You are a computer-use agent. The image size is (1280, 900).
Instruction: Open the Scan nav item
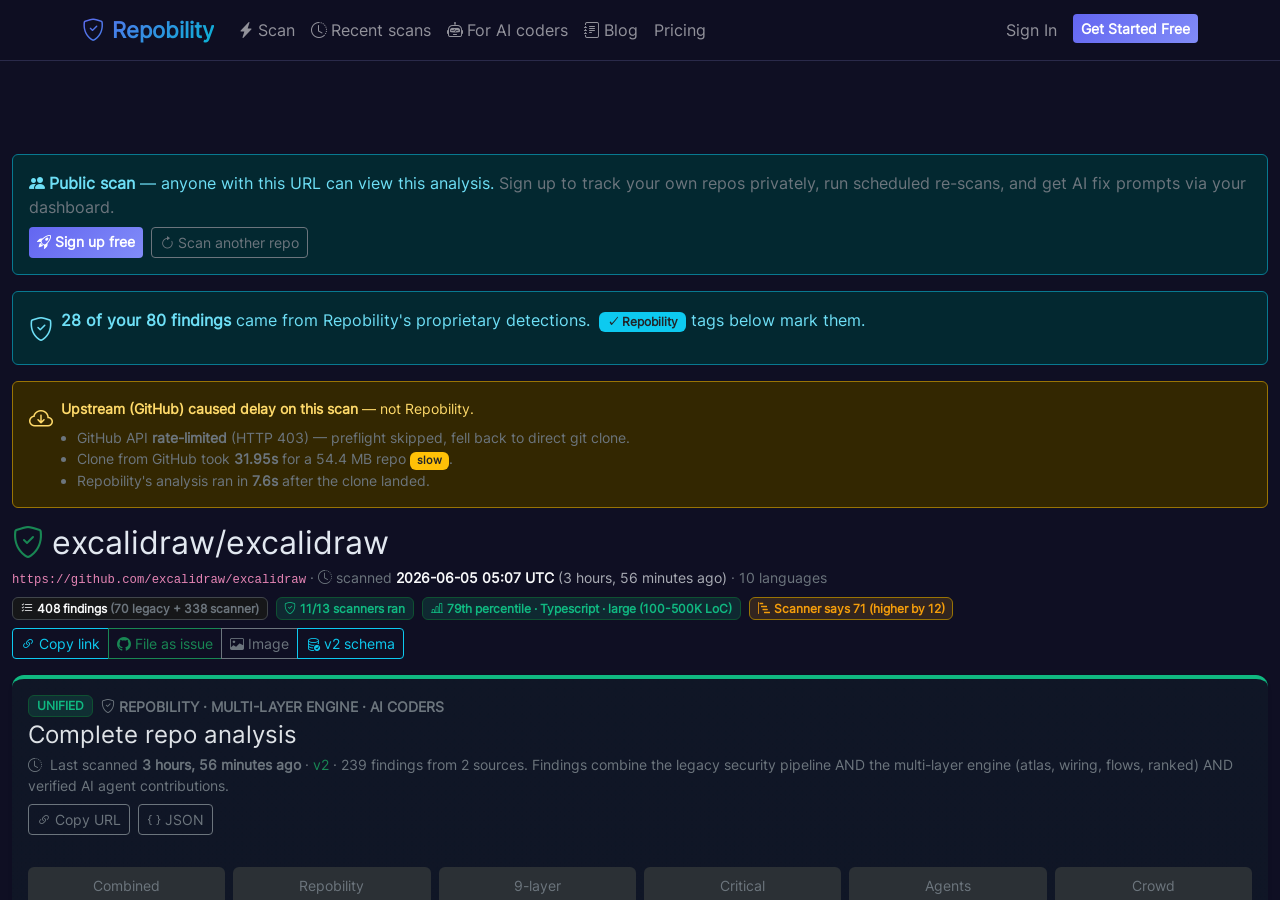[266, 30]
